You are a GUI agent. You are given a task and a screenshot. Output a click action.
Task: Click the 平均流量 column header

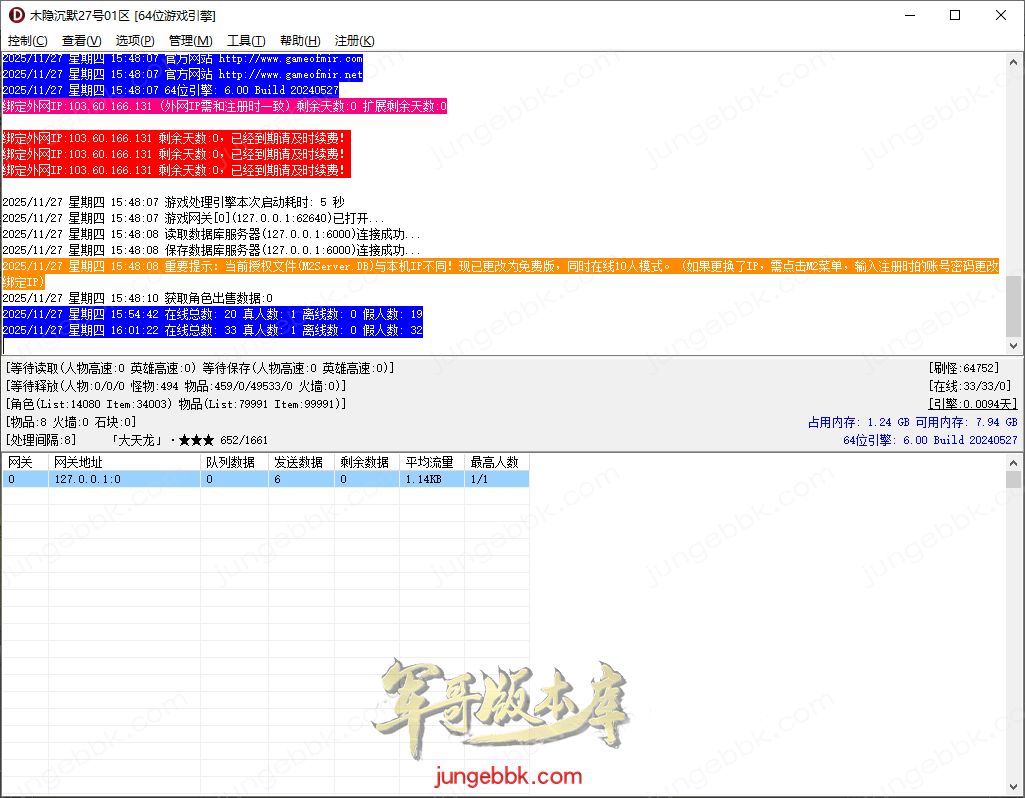pyautogui.click(x=430, y=463)
